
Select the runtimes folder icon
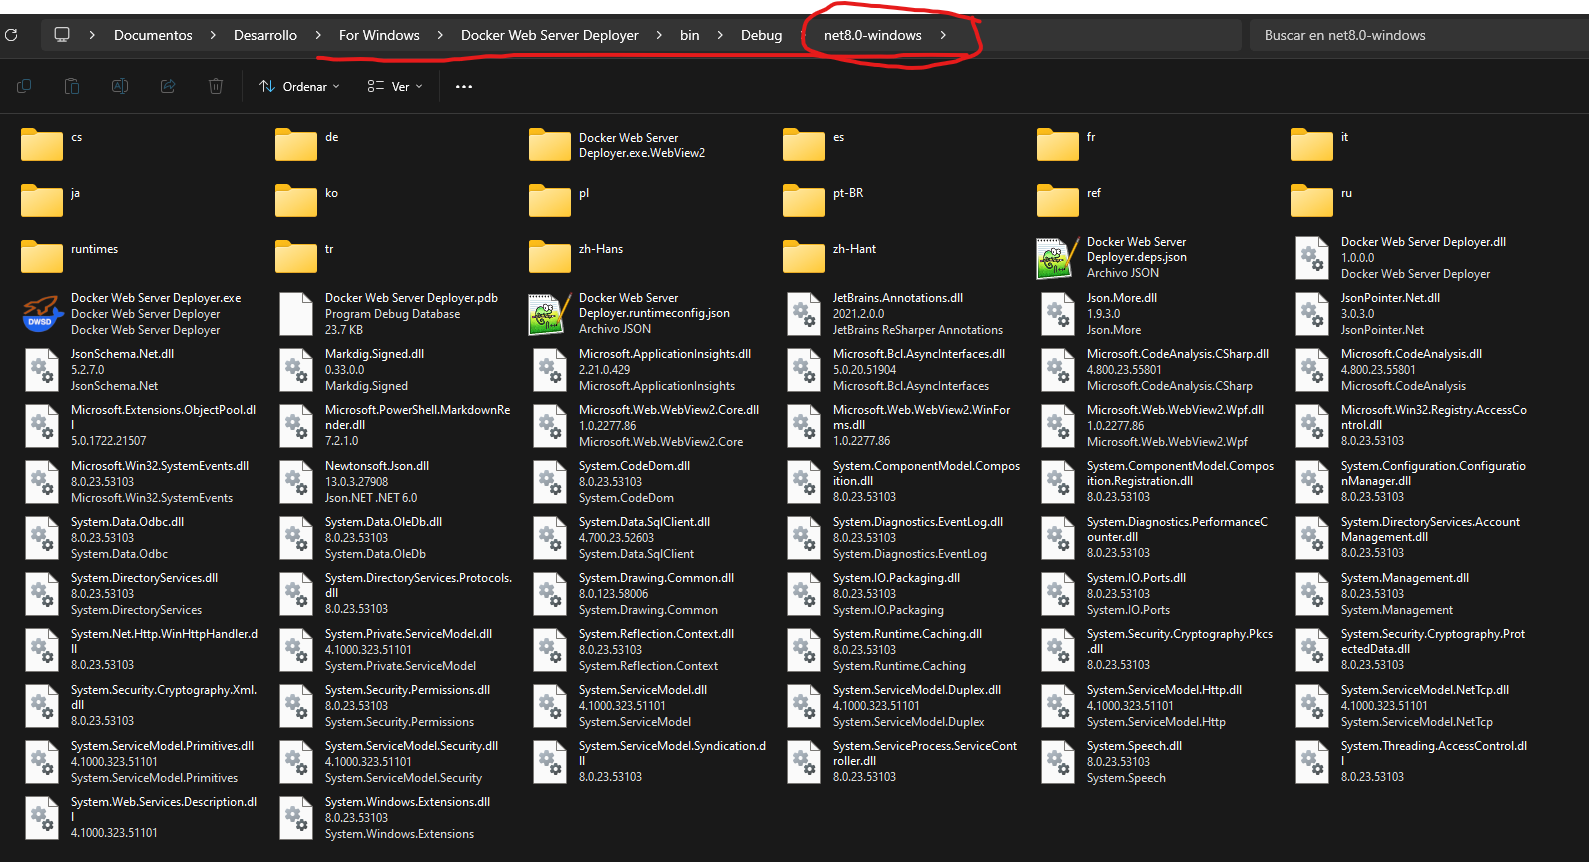(42, 257)
